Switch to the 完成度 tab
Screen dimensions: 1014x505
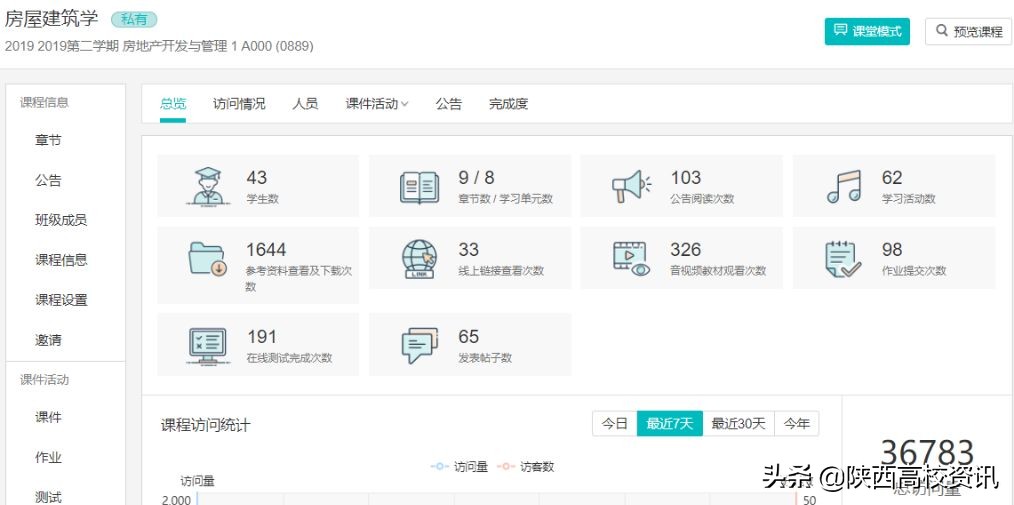tap(508, 103)
